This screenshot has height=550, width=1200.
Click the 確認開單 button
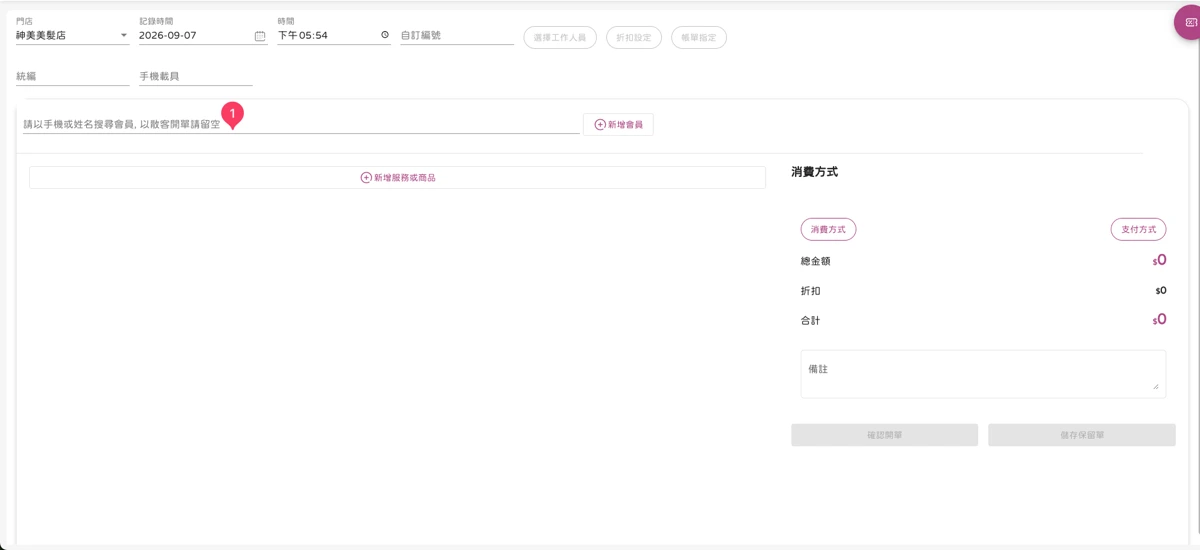pyautogui.click(x=884, y=435)
